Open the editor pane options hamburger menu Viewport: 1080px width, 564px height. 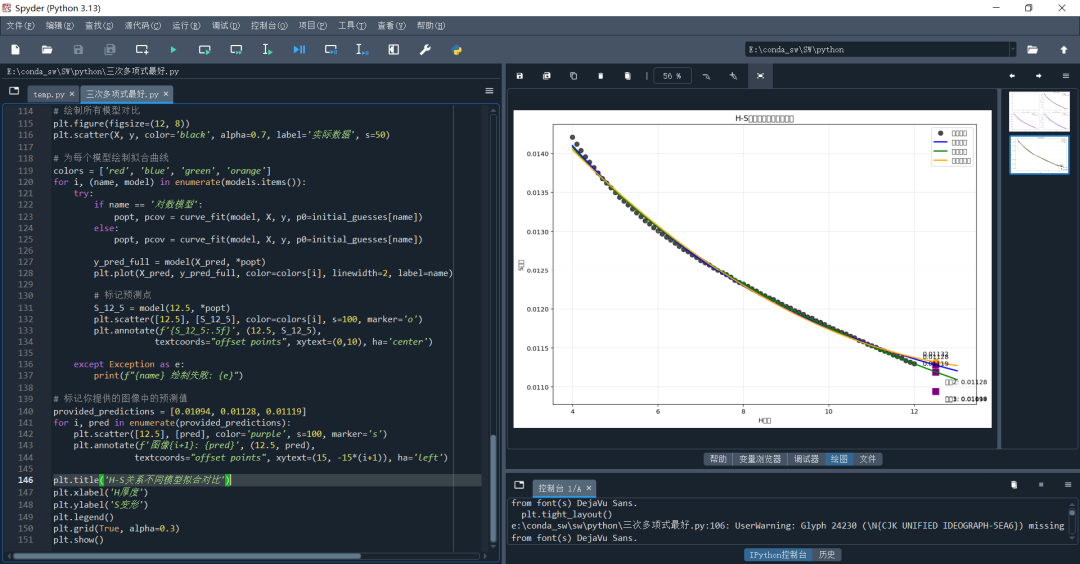pyautogui.click(x=489, y=91)
